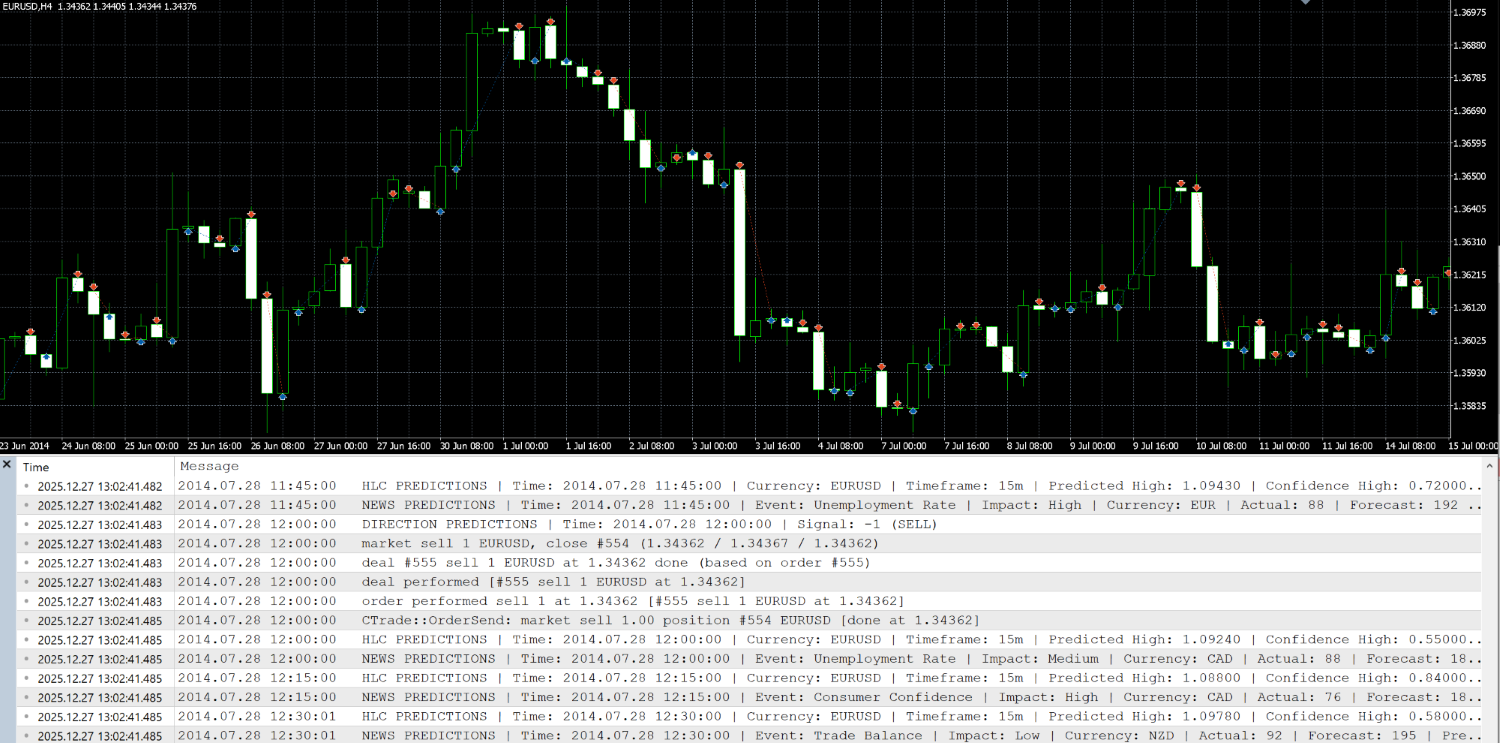Viewport: 1500px width, 743px height.
Task: Click the Message column header
Action: tap(210, 466)
